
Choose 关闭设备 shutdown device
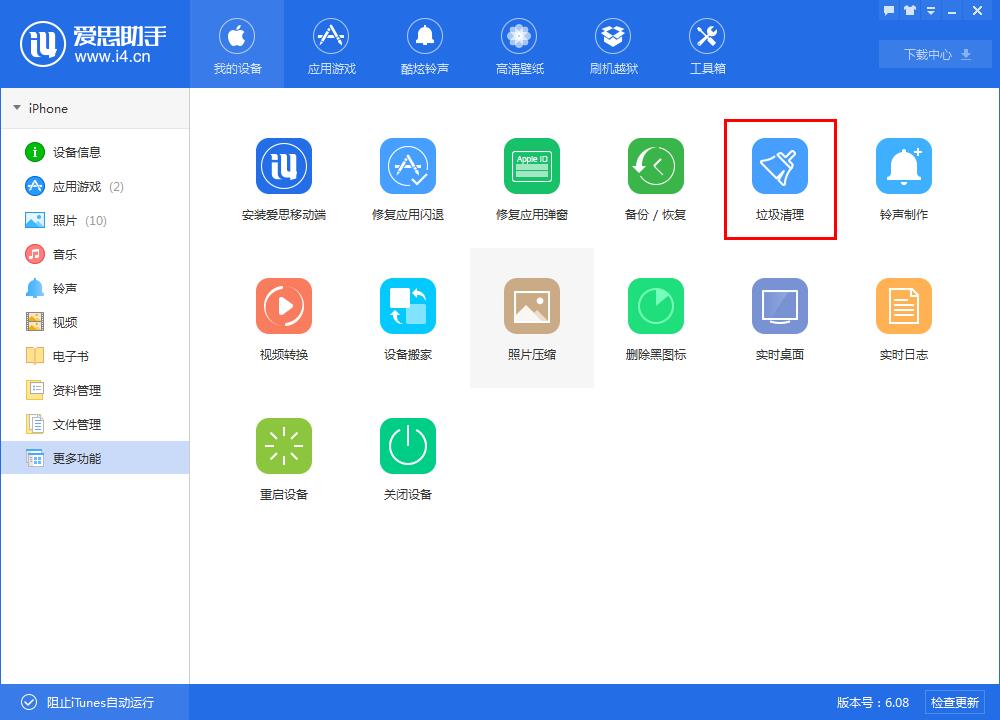tap(408, 459)
